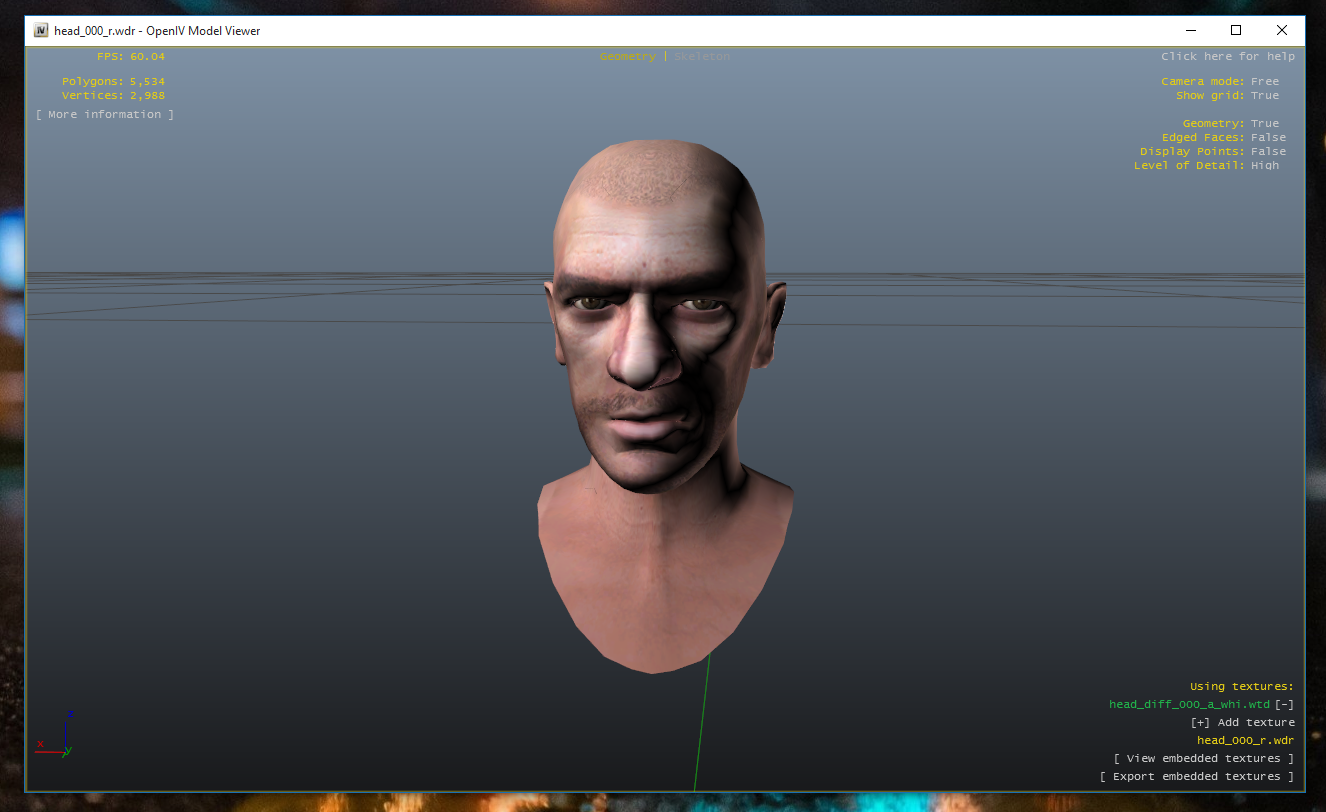Click the Vertices: 2,988 statistic
1326x812 pixels.
pos(113,96)
